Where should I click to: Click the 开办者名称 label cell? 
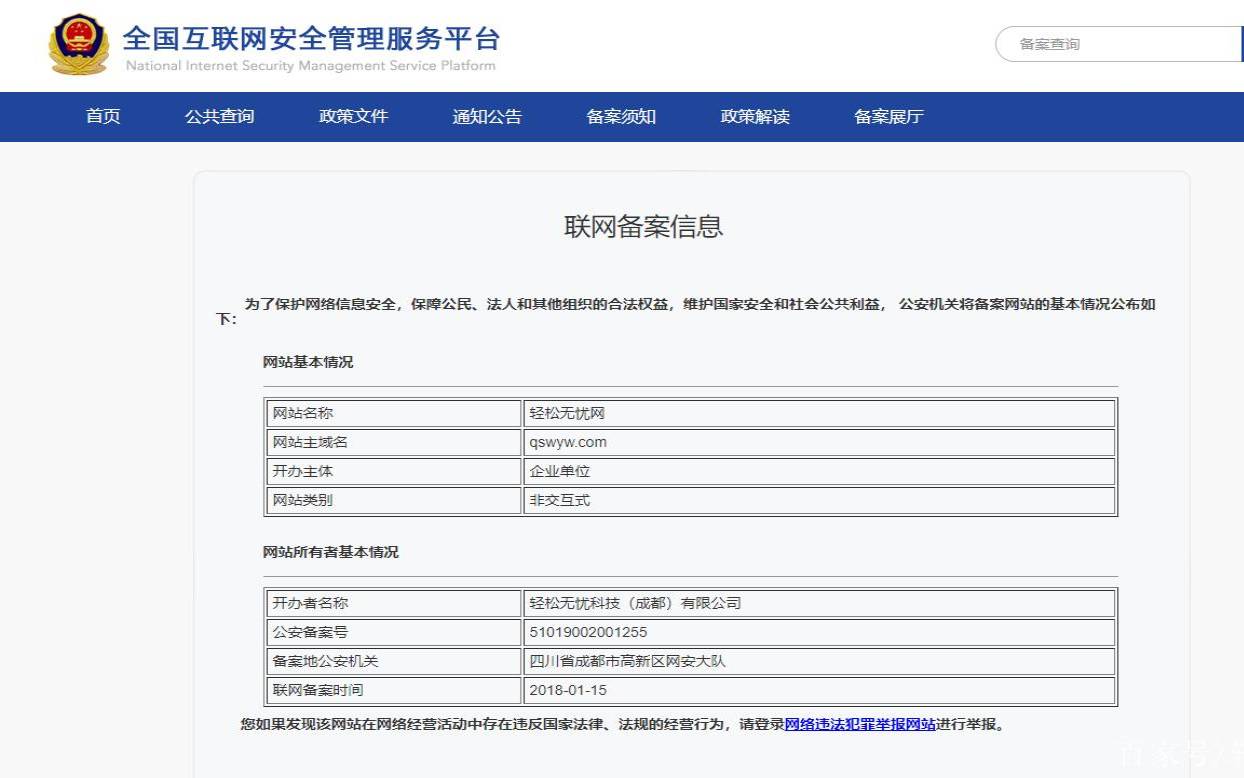393,603
